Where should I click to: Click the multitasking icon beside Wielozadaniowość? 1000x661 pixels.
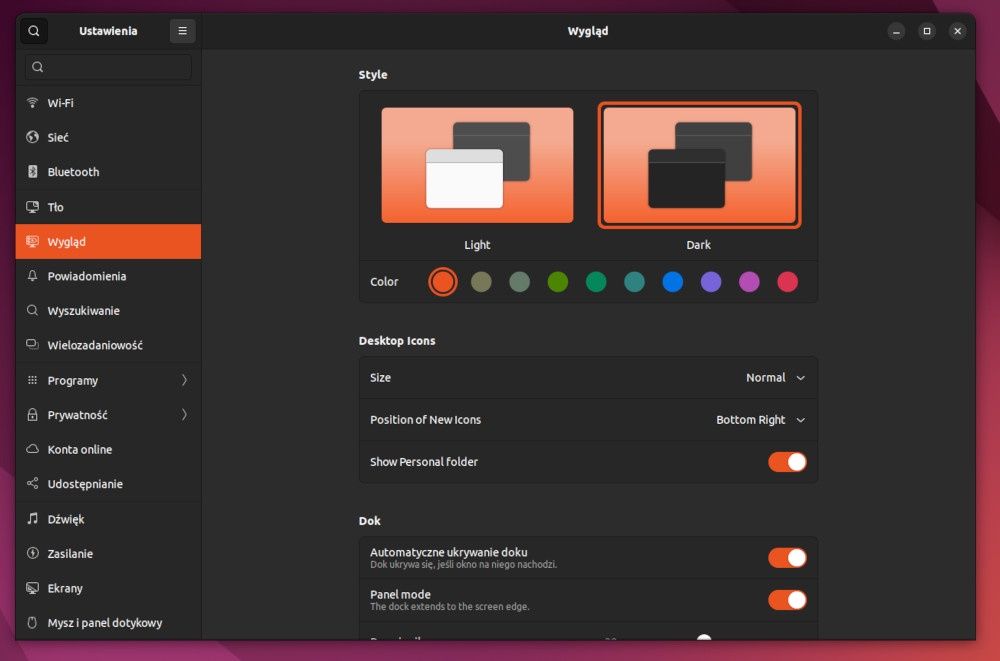[33, 345]
